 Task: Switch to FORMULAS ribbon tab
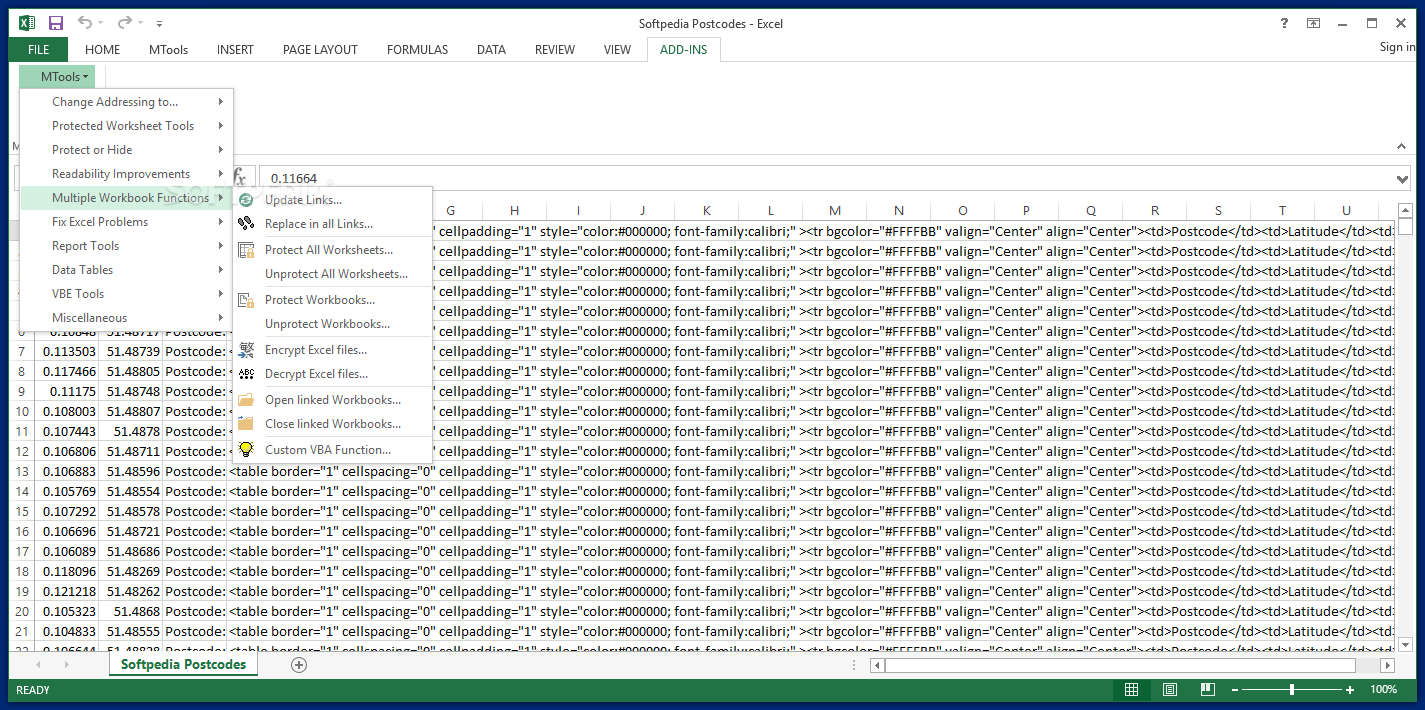[x=417, y=50]
